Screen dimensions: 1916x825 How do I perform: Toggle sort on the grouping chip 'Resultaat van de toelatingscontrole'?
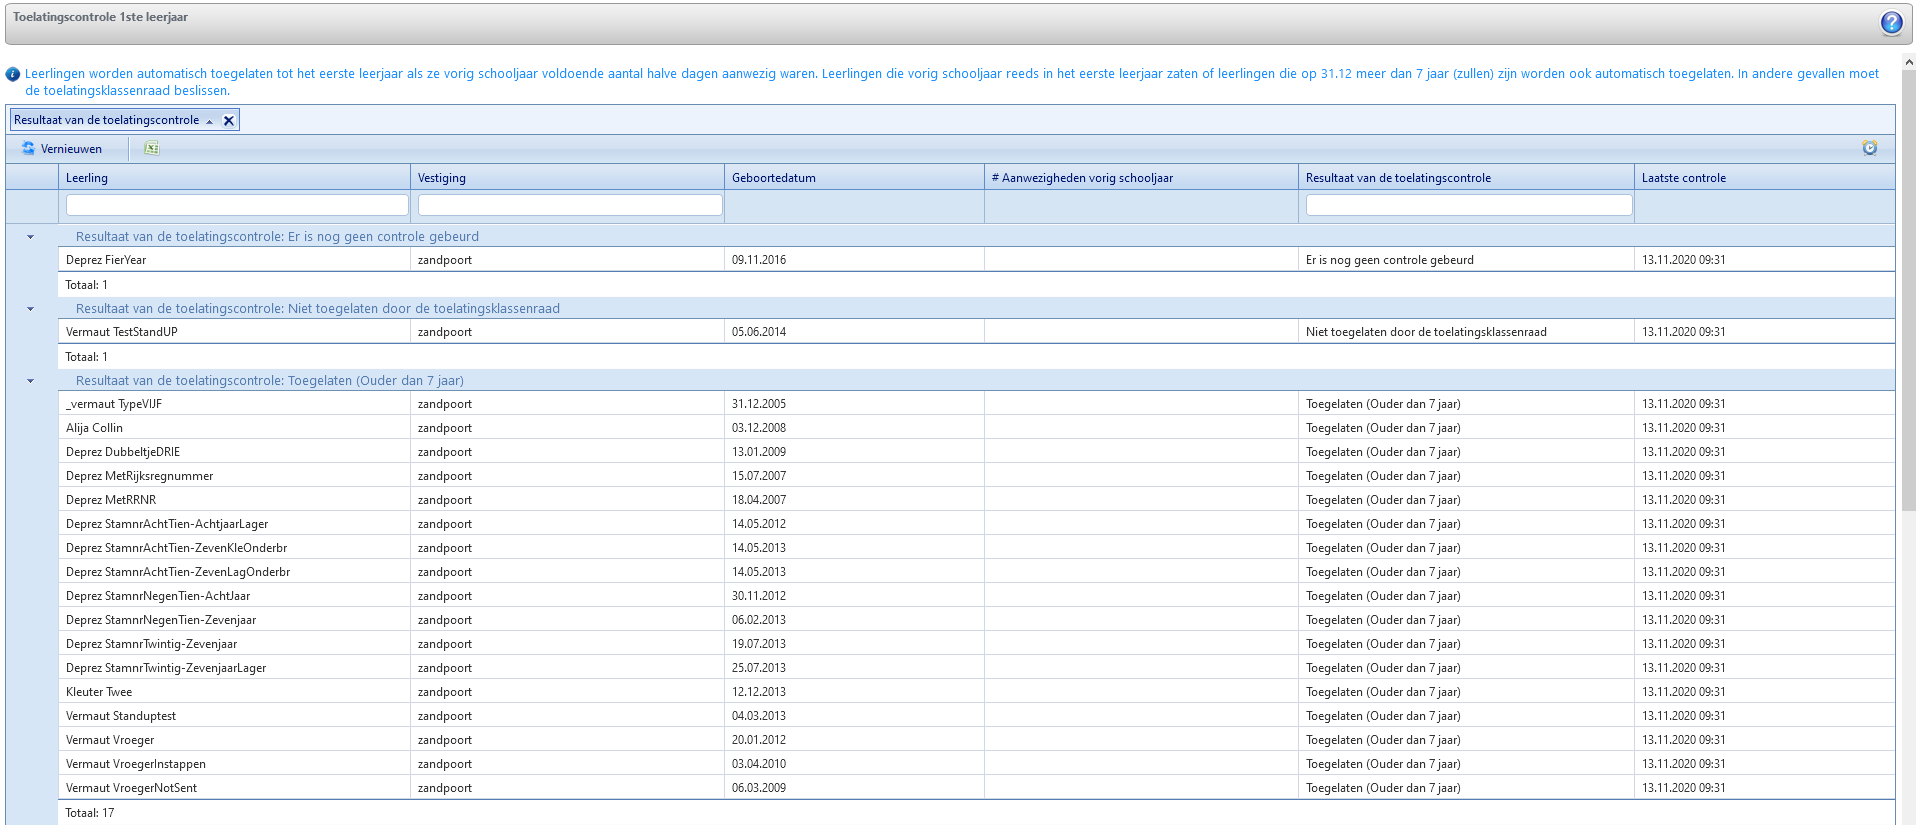click(x=107, y=120)
